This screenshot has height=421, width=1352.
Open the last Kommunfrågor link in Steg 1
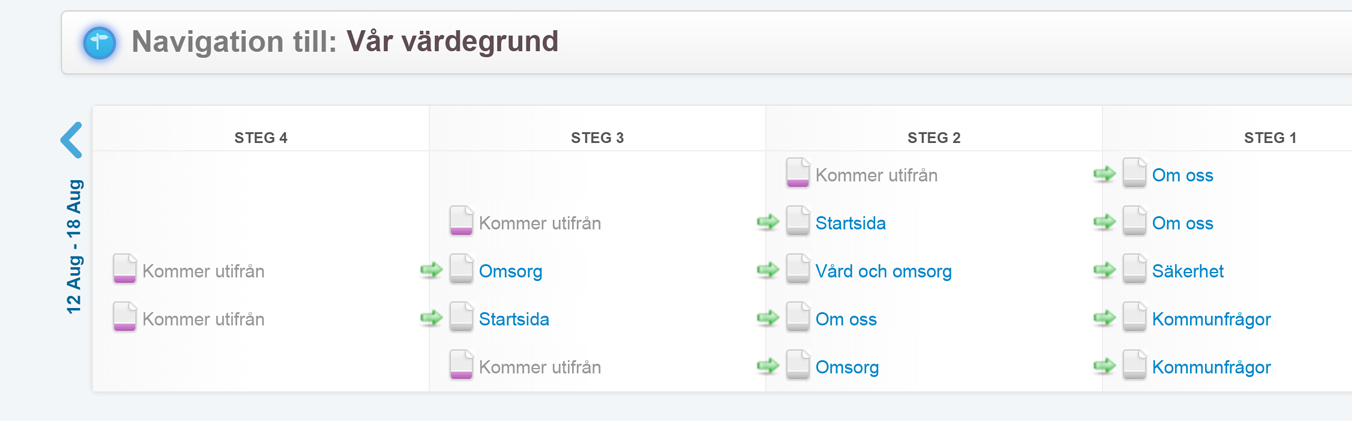(1211, 367)
